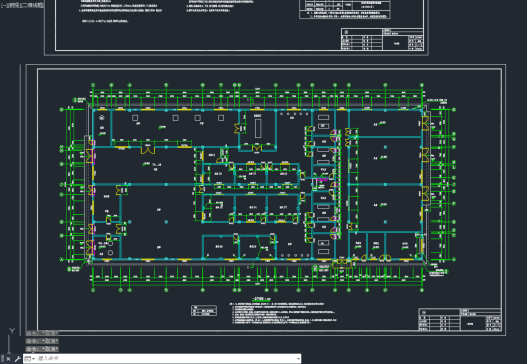527x364 pixels.
Task: Open the 二维线框 visual style menu
Action: [33, 5]
